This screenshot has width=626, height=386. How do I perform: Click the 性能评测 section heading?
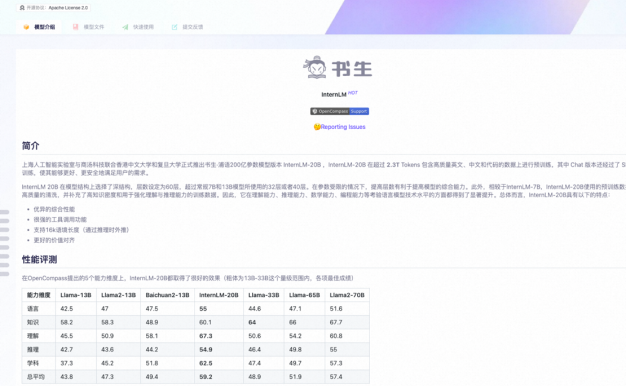coord(39,259)
